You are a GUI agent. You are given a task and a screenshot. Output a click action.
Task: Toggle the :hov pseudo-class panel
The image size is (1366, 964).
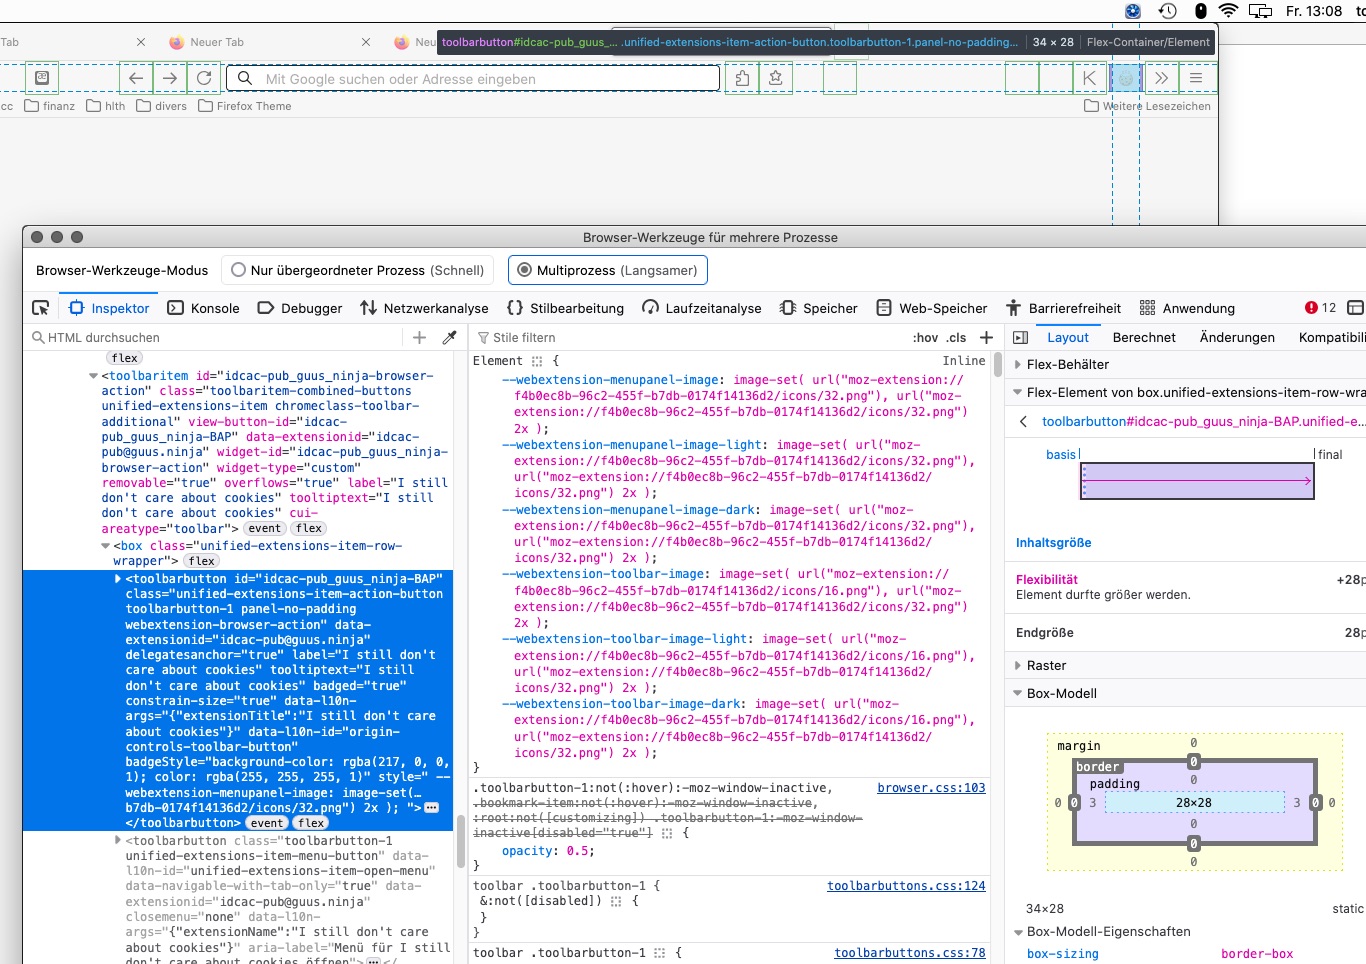[x=926, y=338]
